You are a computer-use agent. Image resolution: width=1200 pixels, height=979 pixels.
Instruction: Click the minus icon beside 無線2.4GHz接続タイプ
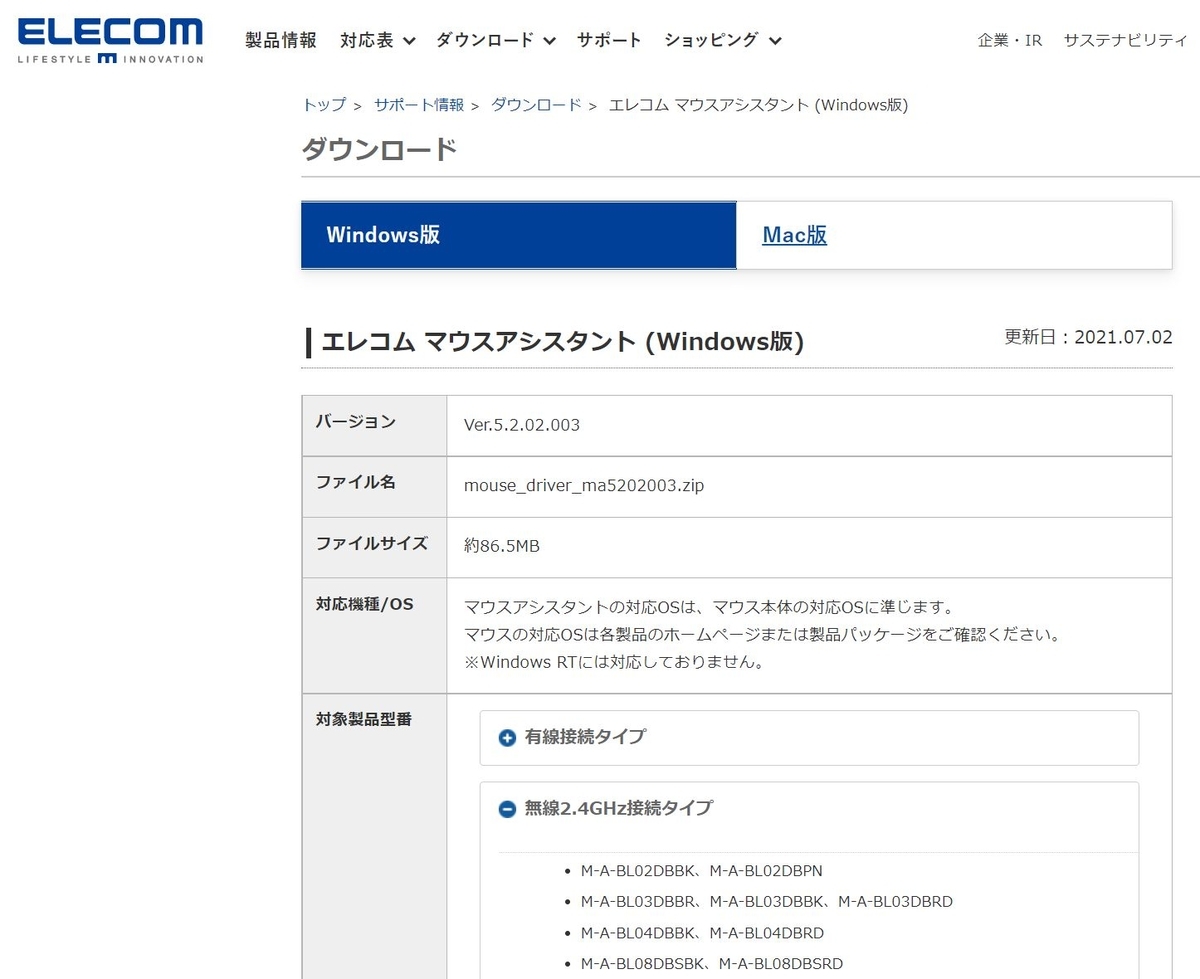509,808
